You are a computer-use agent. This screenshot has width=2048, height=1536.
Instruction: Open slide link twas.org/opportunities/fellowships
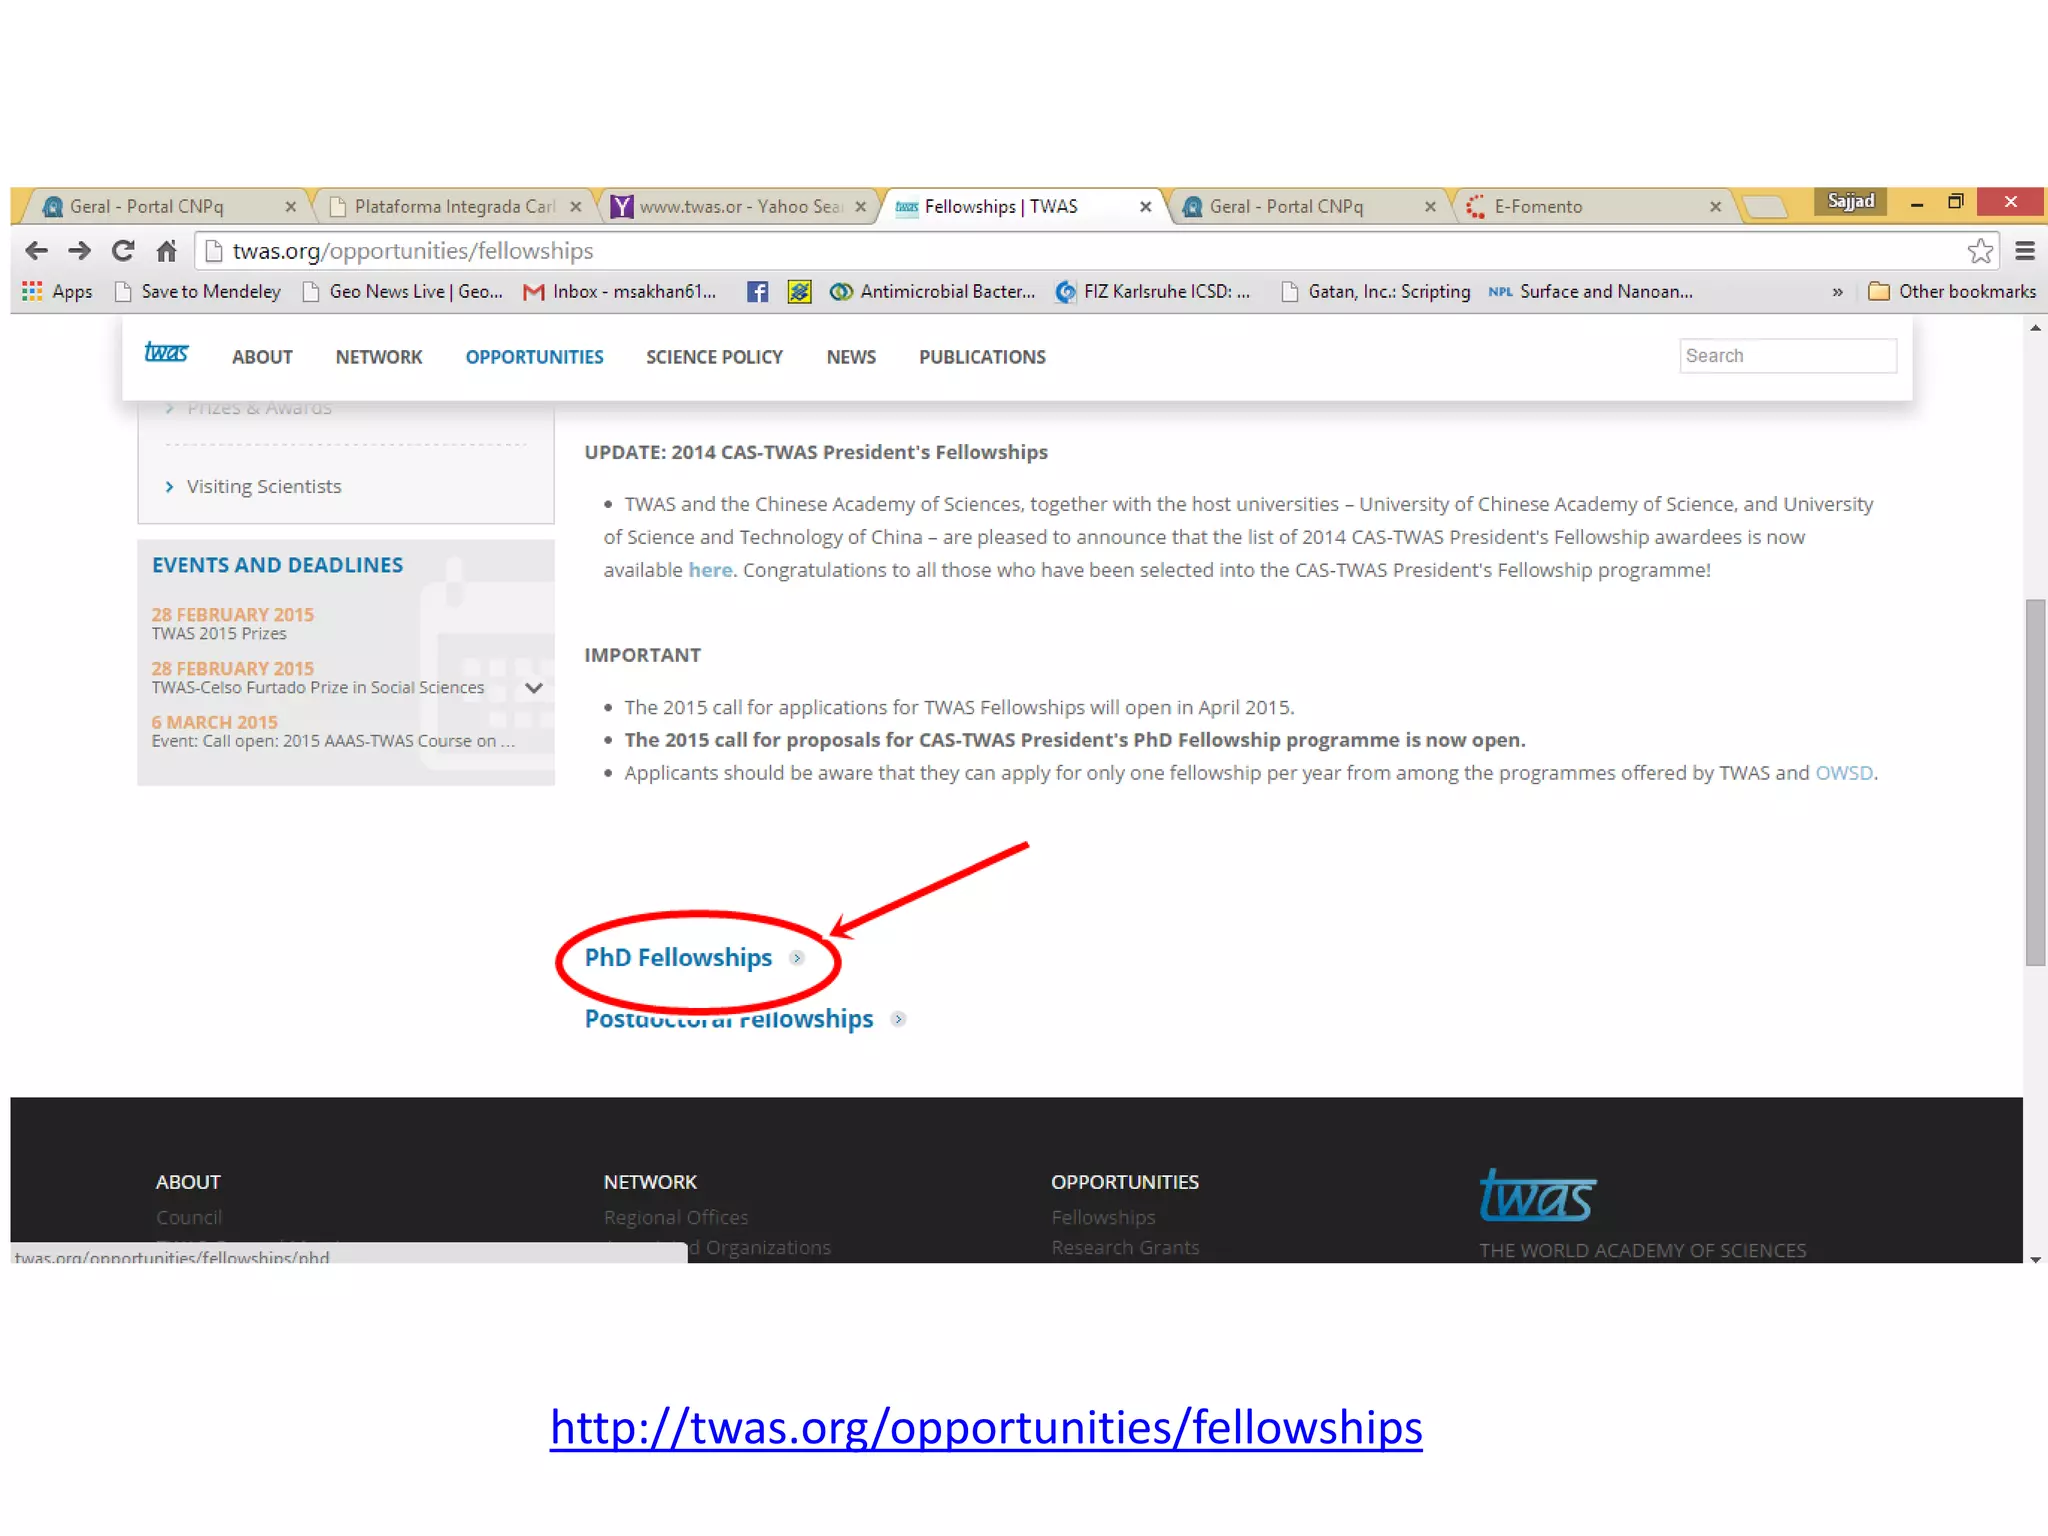[986, 1427]
